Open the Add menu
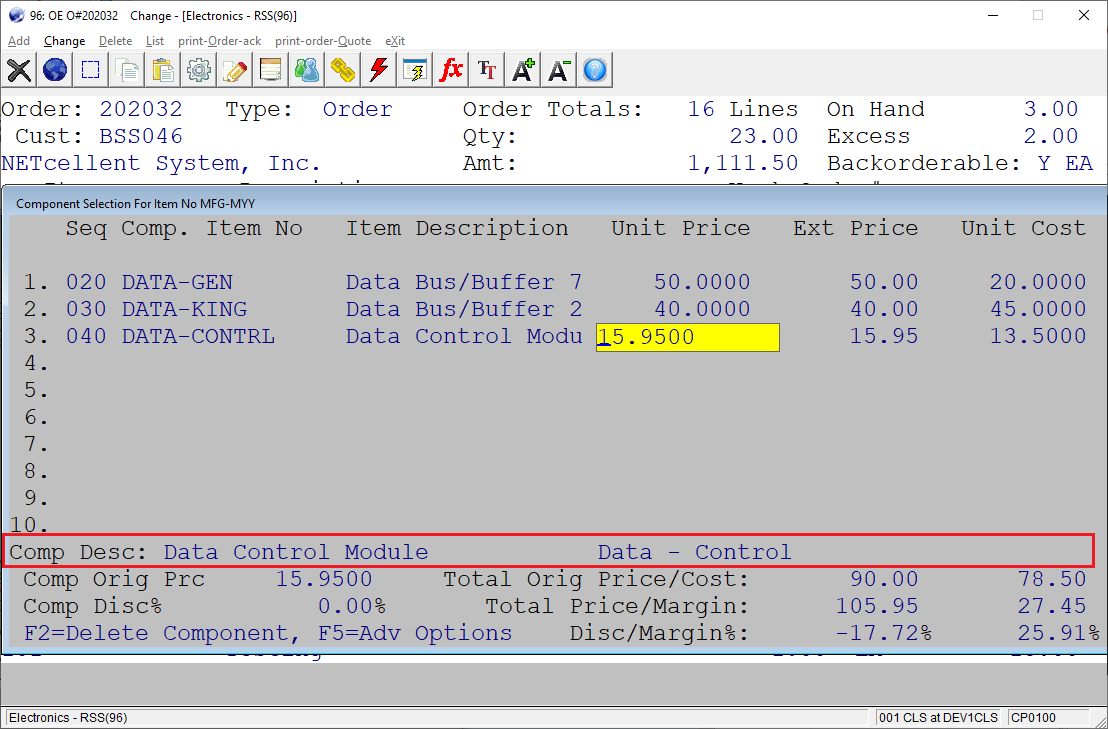Image resolution: width=1108 pixels, height=729 pixels. click(x=19, y=41)
